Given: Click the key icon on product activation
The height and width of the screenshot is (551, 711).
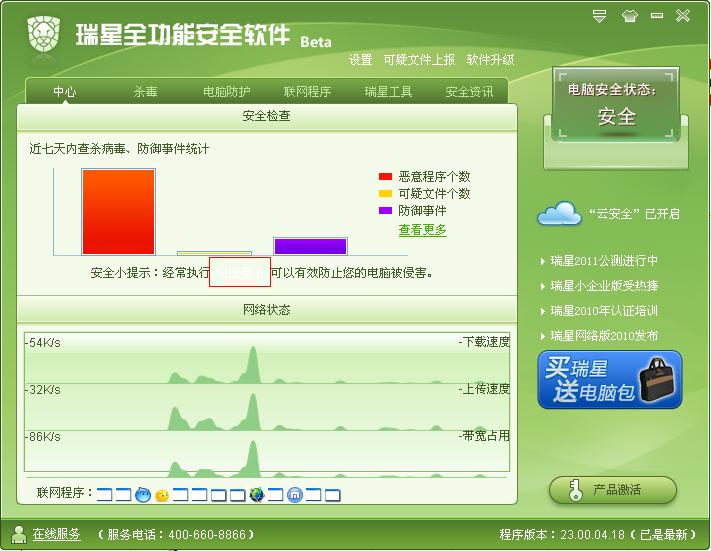Looking at the screenshot, I should [x=575, y=490].
